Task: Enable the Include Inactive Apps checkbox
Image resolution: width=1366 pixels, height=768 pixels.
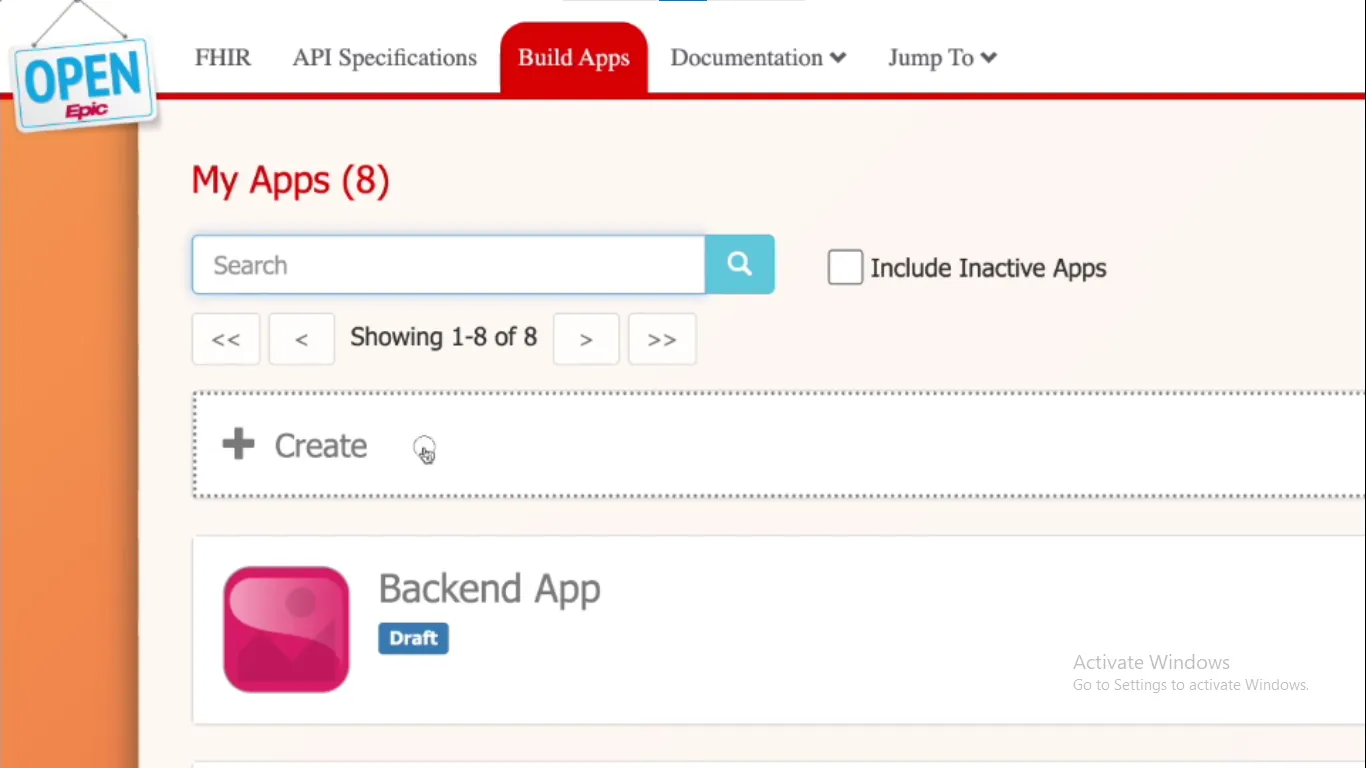Action: [845, 266]
